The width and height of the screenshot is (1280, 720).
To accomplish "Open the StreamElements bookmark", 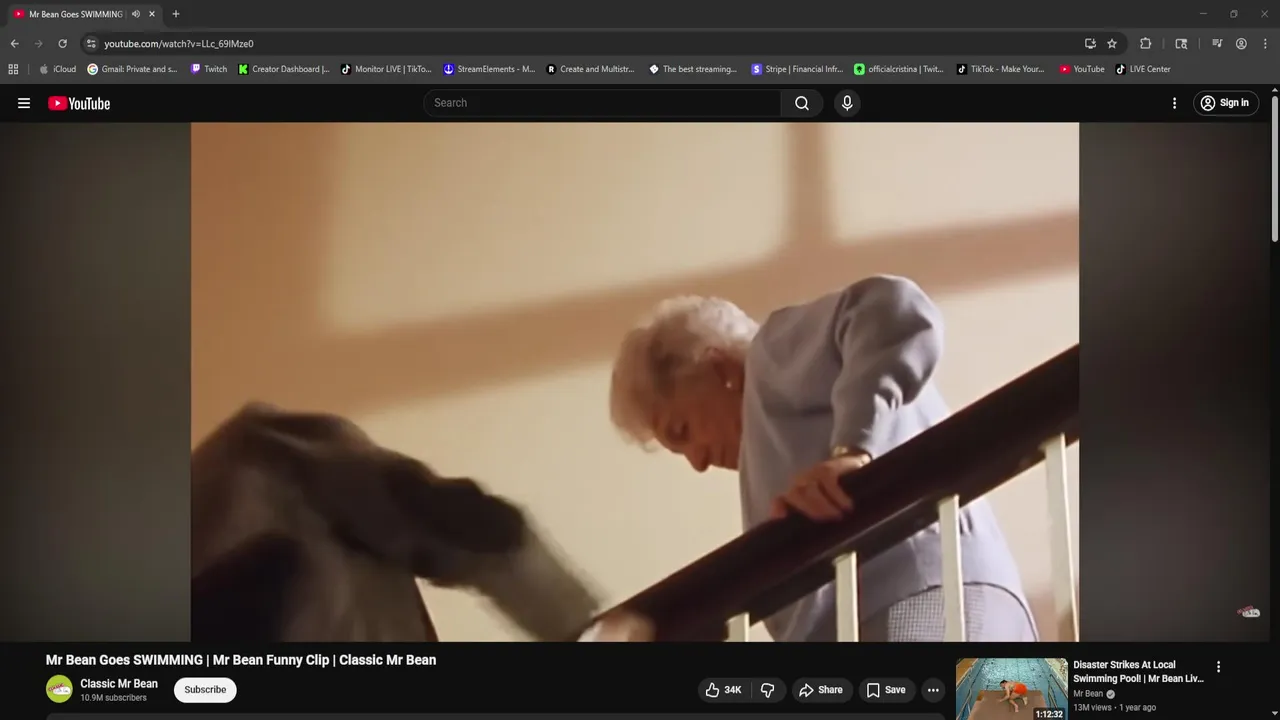I will click(x=490, y=69).
